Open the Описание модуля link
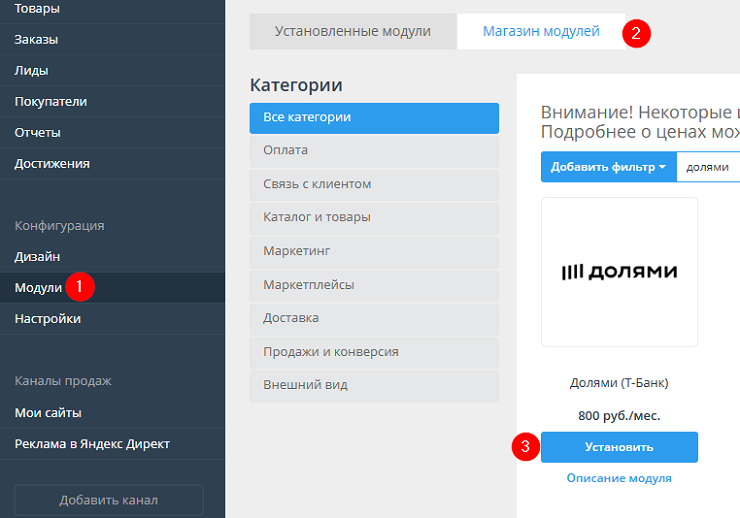 pyautogui.click(x=619, y=478)
